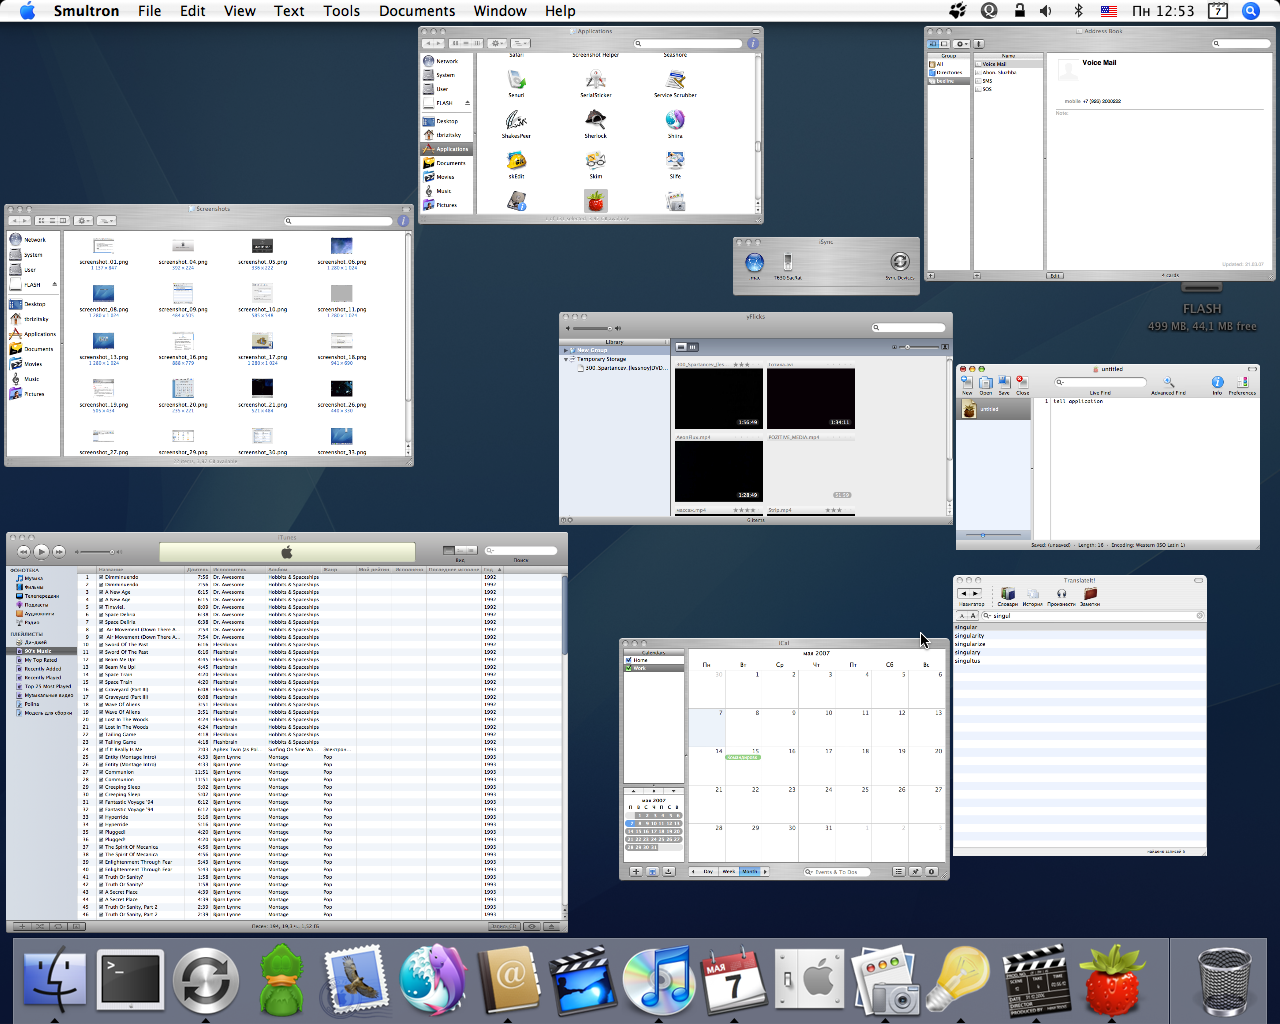Open the Edit menu

(193, 11)
